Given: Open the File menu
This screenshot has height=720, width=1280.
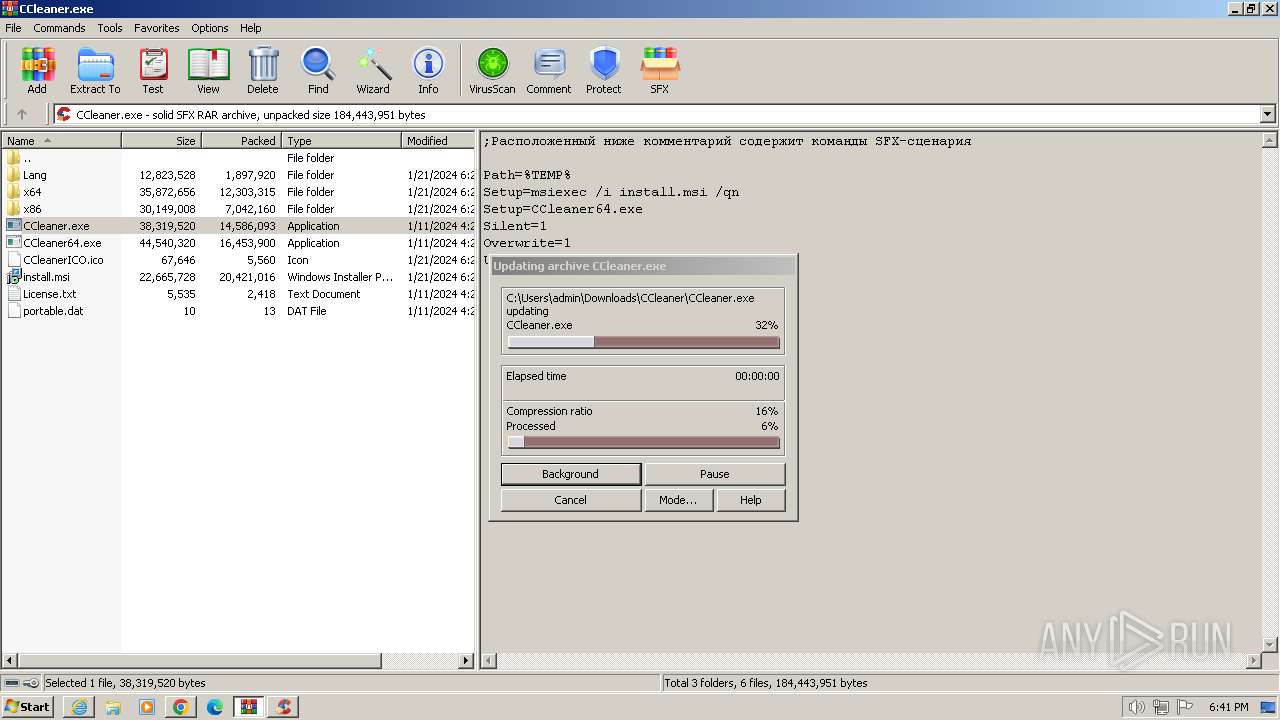Looking at the screenshot, I should pos(13,28).
